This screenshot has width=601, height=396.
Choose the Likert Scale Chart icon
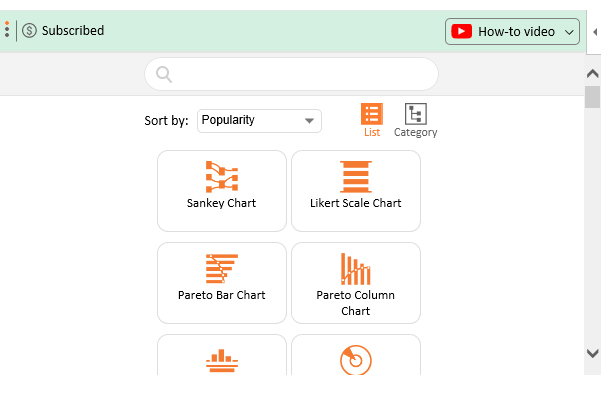point(356,177)
